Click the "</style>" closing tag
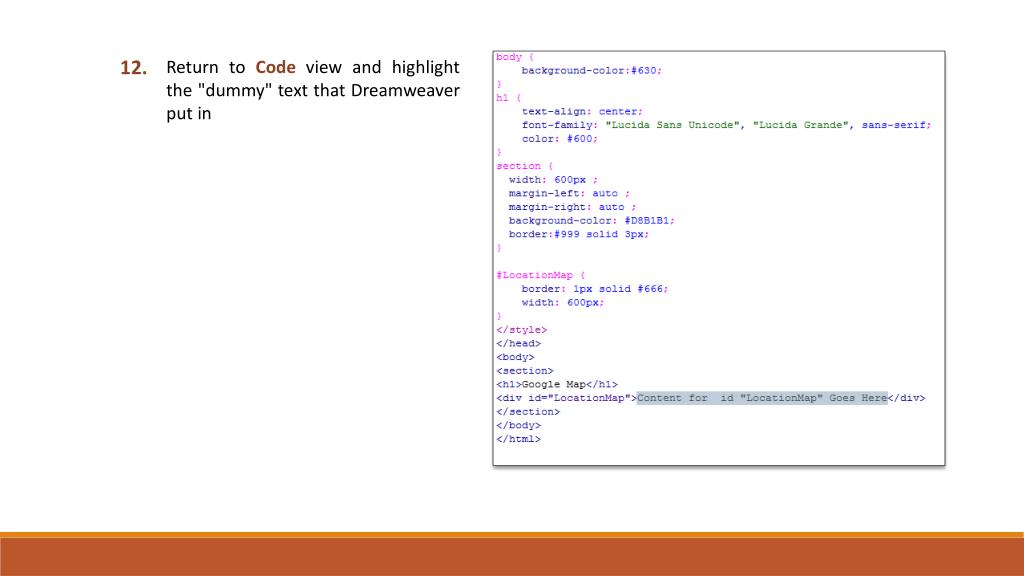This screenshot has height=576, width=1024. coord(522,330)
